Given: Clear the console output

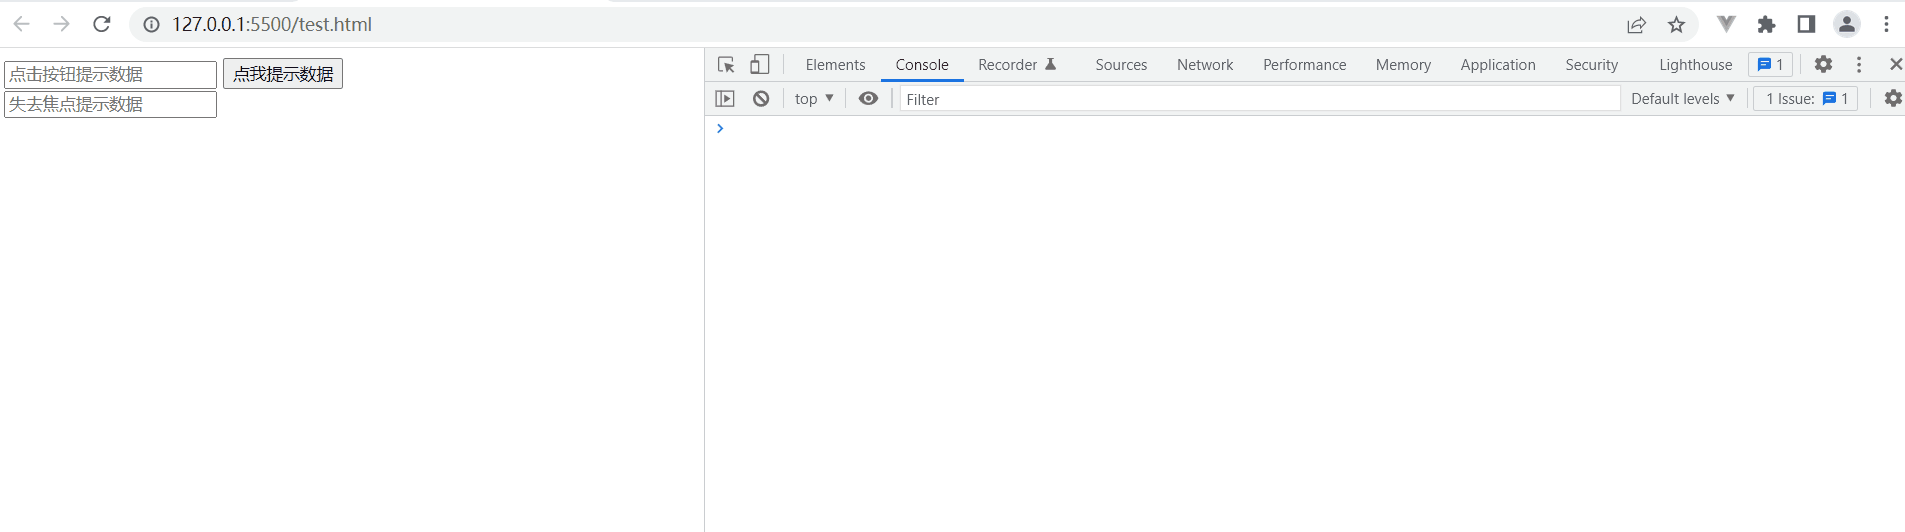Looking at the screenshot, I should [x=761, y=99].
